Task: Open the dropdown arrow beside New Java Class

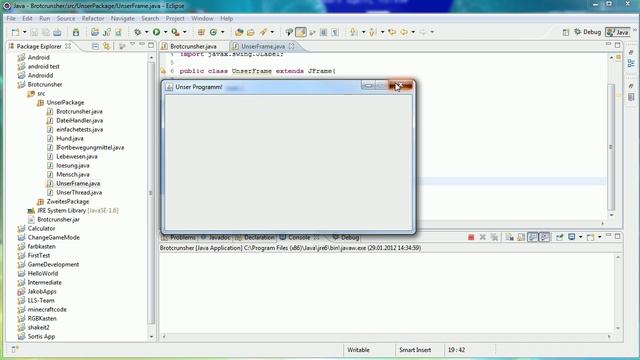Action: [222, 32]
